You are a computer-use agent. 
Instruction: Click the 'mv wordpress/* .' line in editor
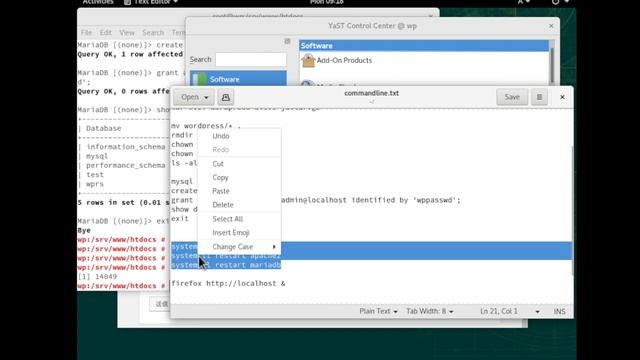click(x=206, y=126)
